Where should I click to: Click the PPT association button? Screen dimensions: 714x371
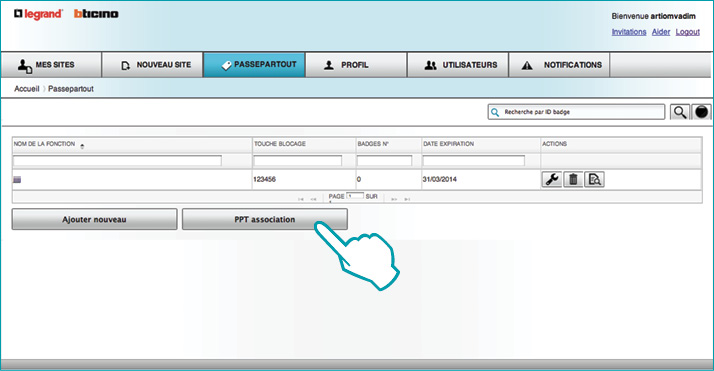tap(265, 219)
